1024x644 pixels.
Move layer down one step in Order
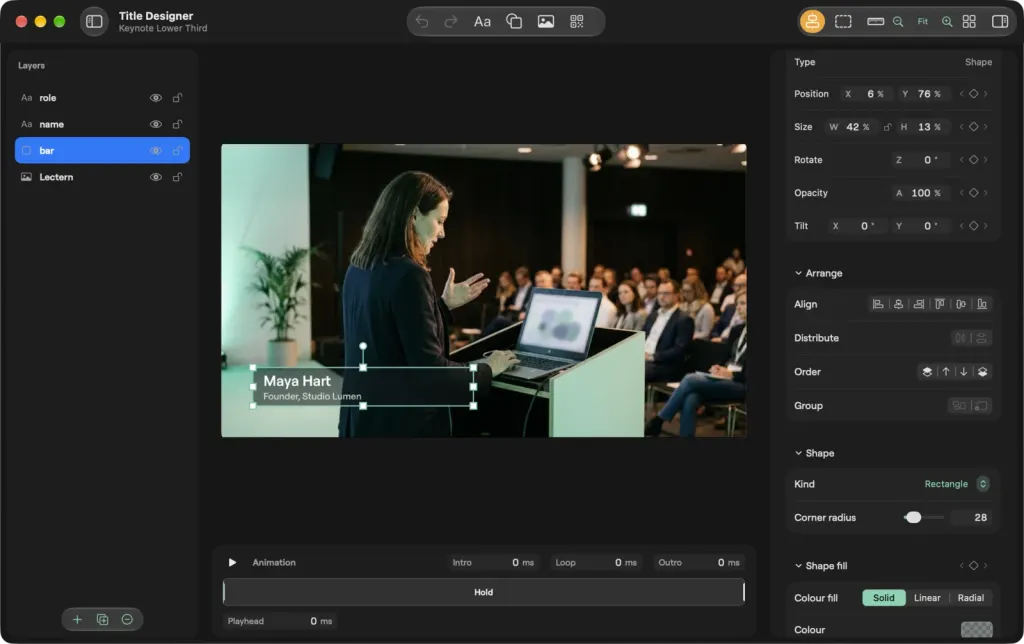[x=963, y=372]
